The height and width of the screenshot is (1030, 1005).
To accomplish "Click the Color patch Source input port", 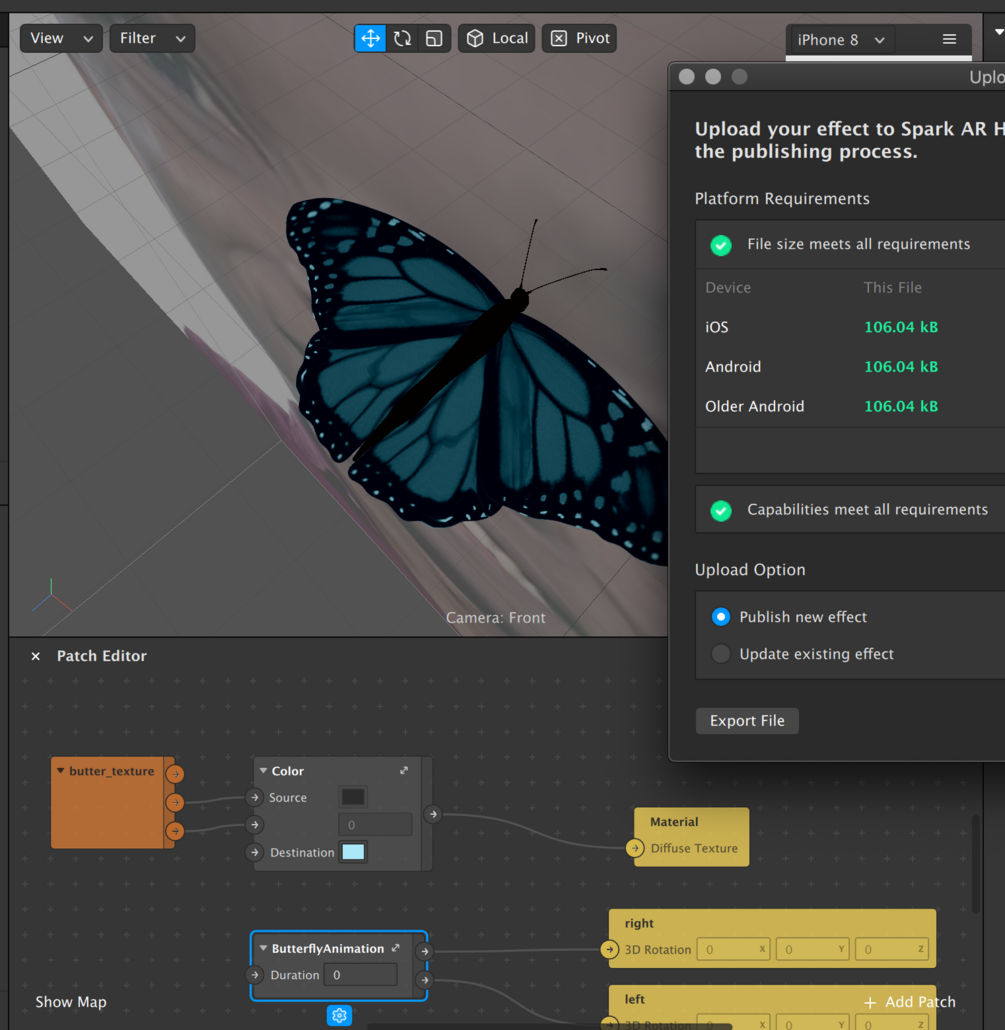I will click(x=255, y=797).
